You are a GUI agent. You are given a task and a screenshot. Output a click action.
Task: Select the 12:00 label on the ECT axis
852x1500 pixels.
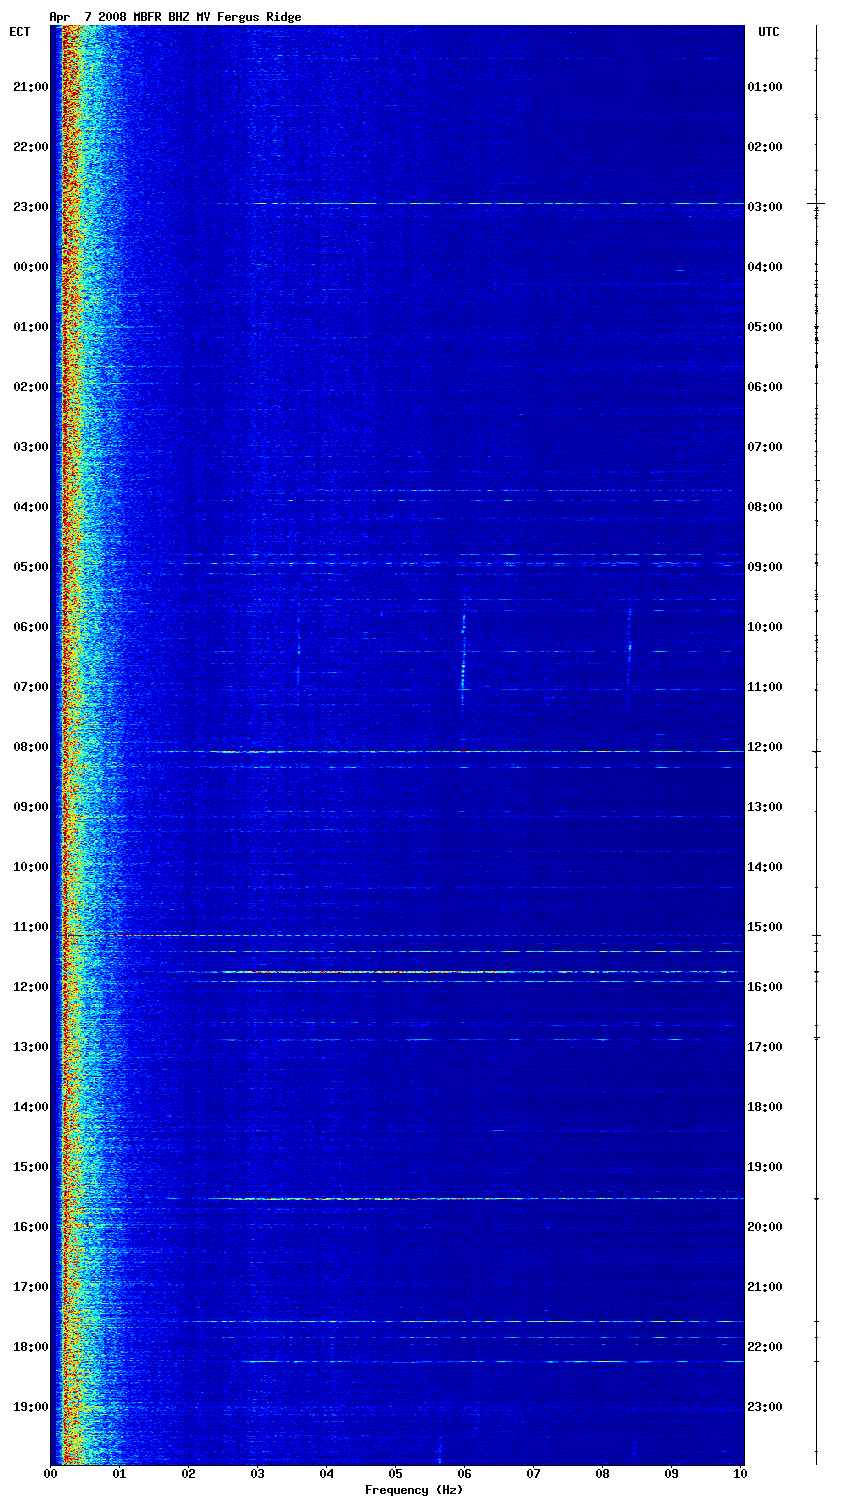point(30,987)
